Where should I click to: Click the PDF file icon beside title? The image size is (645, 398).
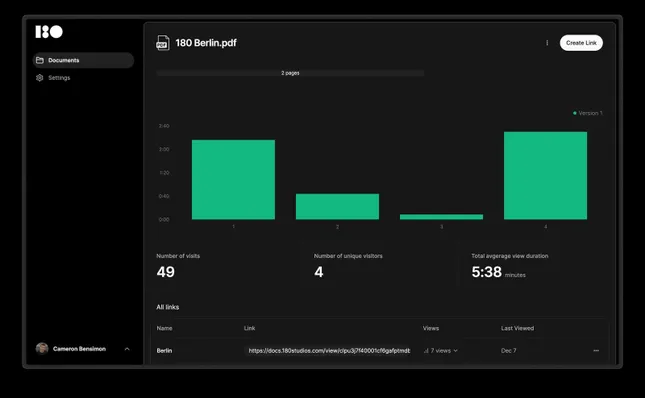(x=162, y=43)
